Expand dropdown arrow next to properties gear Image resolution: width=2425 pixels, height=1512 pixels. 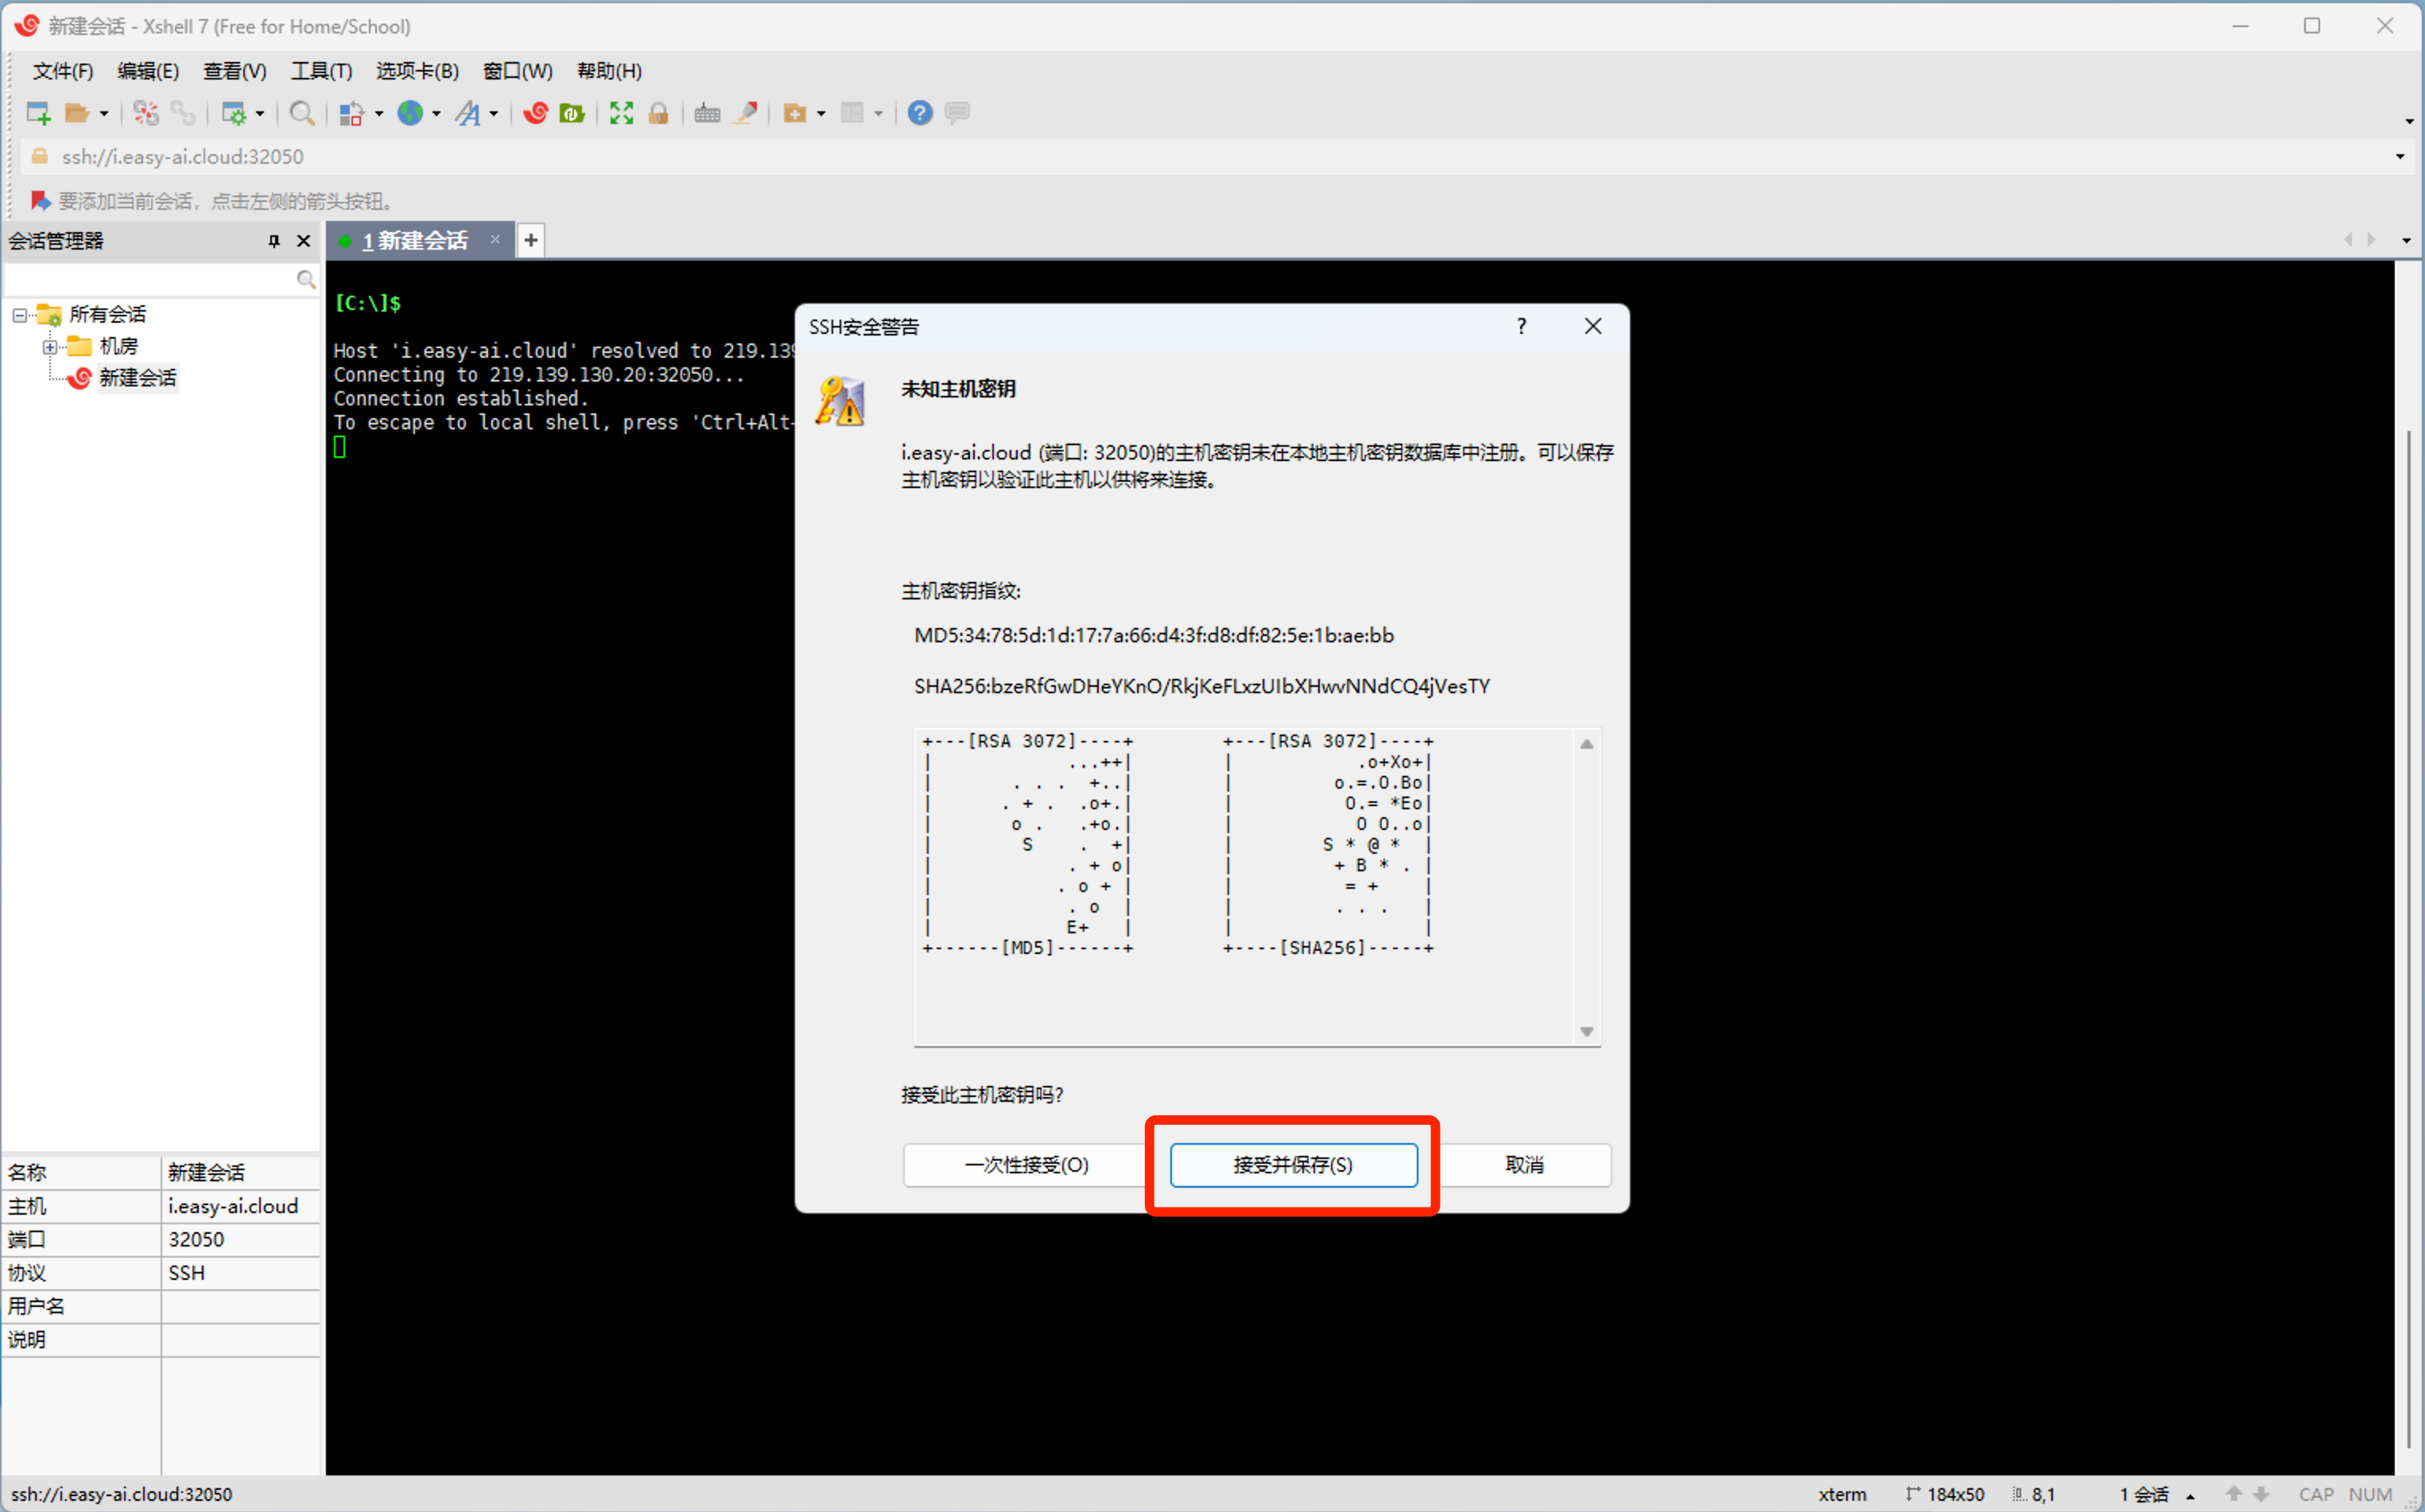point(260,114)
